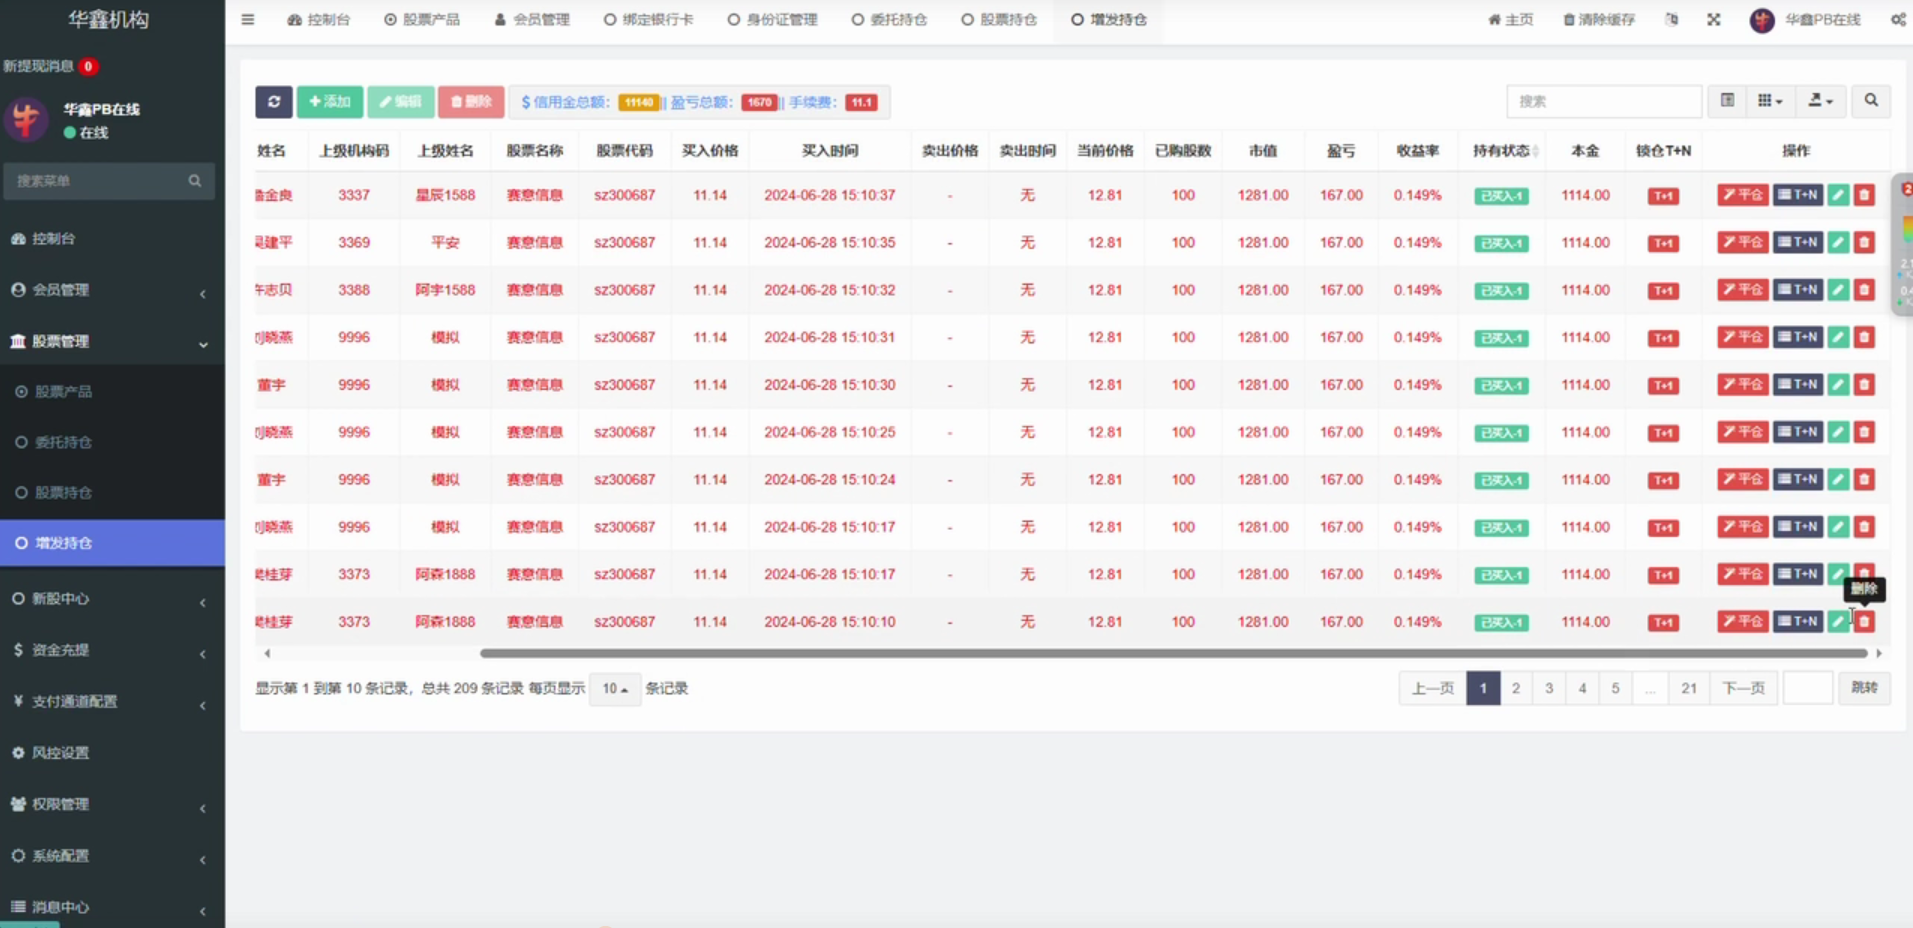Toggle the table card view
Screen dimensions: 1913x928
point(1727,101)
